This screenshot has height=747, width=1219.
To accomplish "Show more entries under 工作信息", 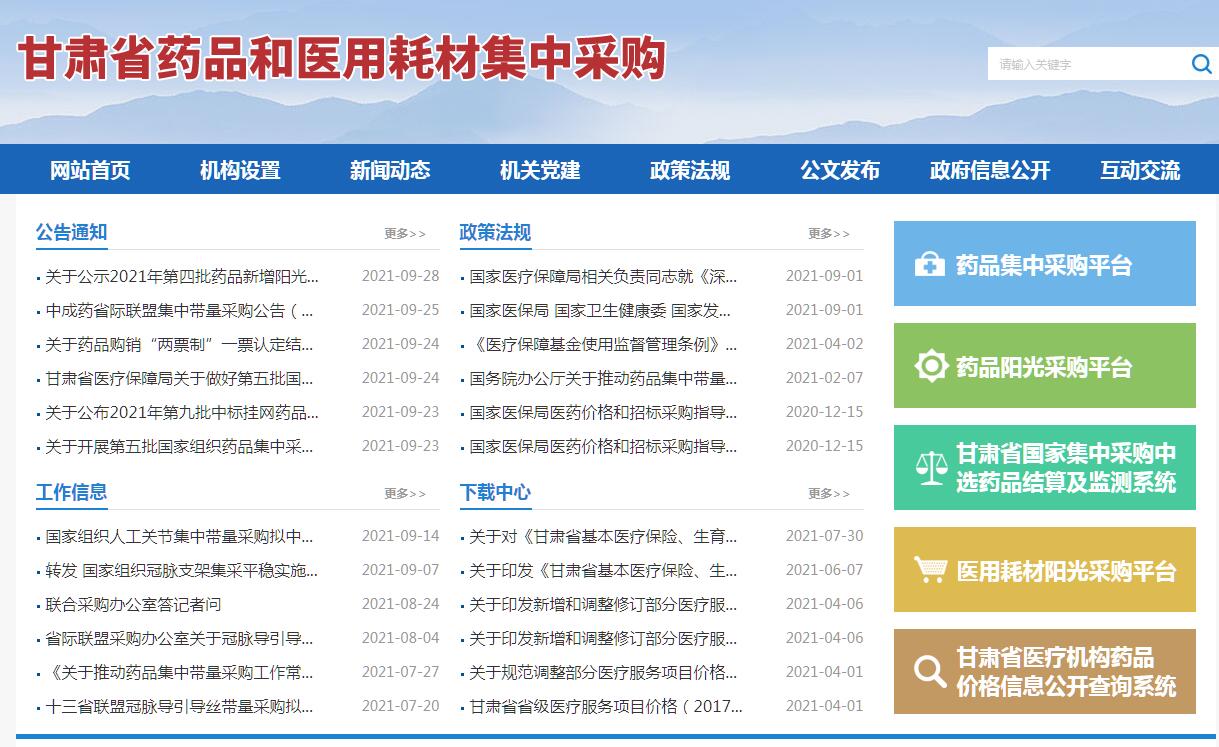I will 405,494.
